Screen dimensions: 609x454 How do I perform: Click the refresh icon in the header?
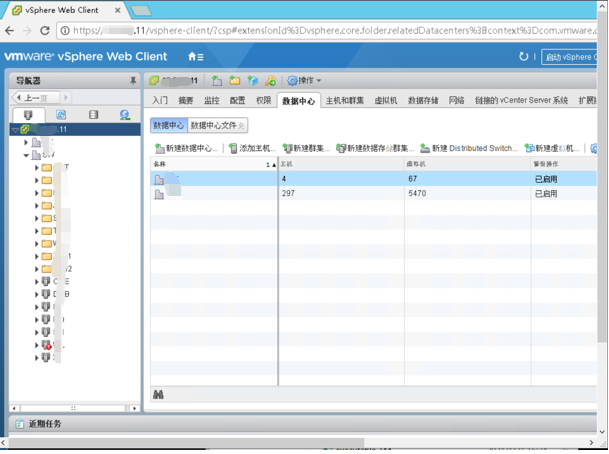(523, 57)
